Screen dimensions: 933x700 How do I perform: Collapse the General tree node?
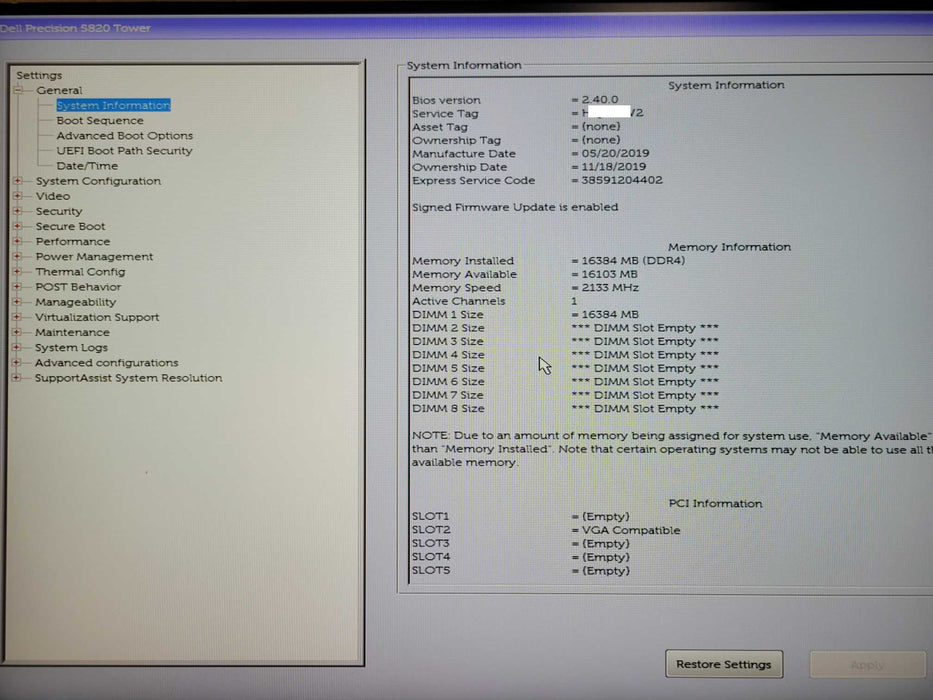[x=18, y=90]
